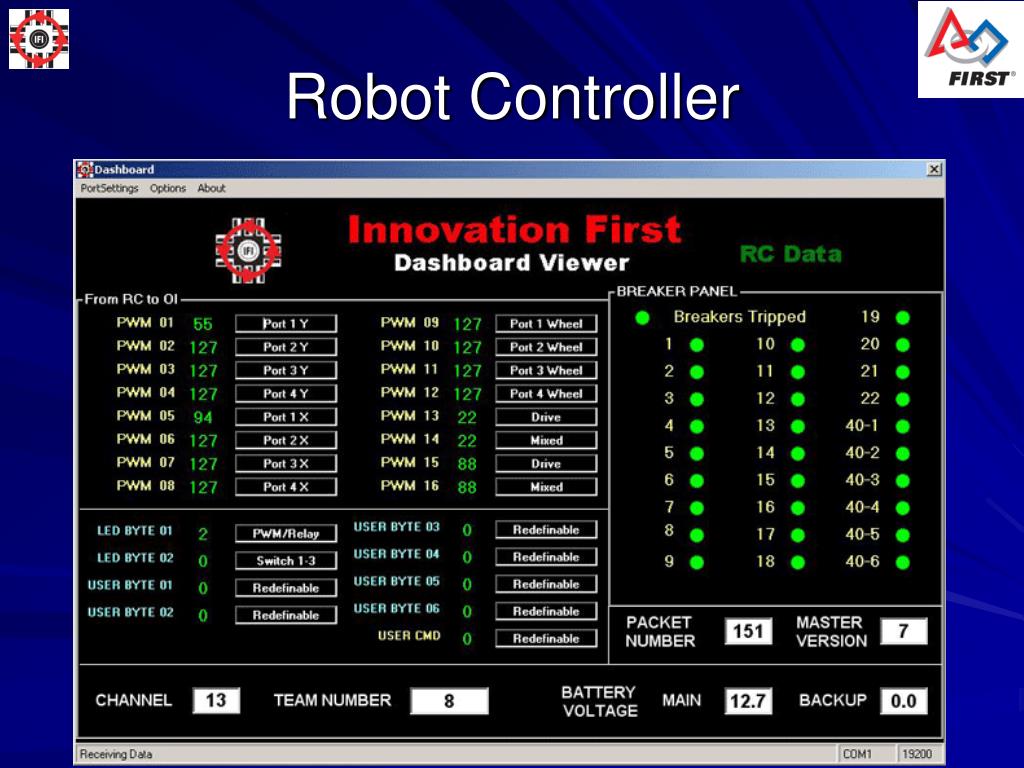Click breaker 5 status light
Image resolution: width=1024 pixels, height=768 pixels.
[697, 454]
